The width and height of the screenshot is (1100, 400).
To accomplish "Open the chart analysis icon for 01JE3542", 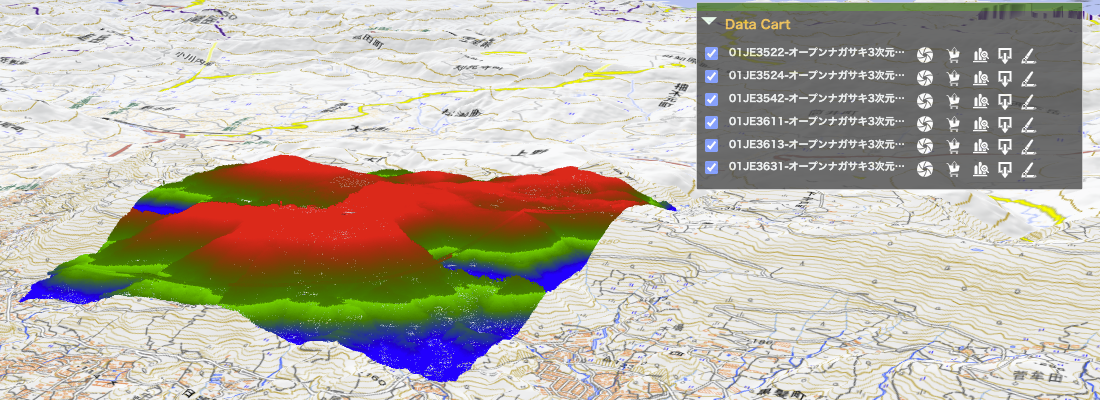I will (981, 101).
